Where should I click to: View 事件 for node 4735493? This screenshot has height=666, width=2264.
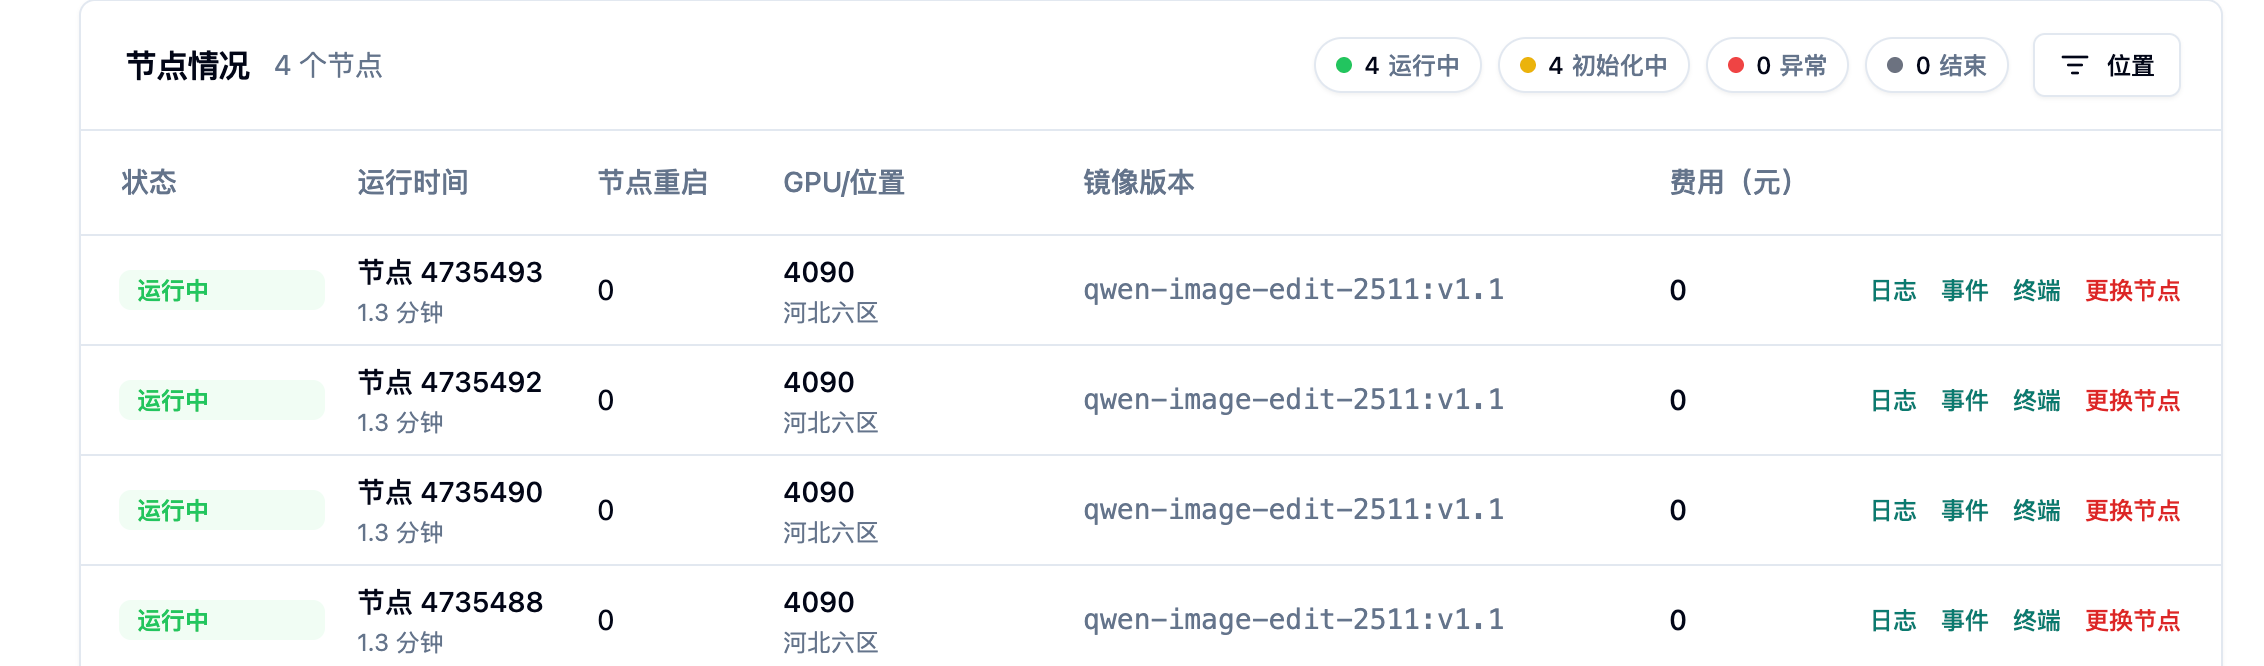[x=1965, y=291]
